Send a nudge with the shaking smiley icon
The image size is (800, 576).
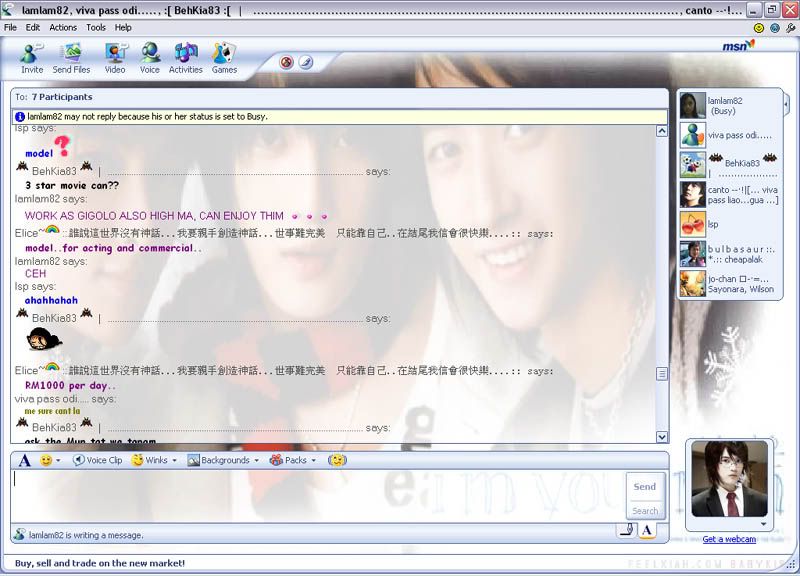pos(337,460)
